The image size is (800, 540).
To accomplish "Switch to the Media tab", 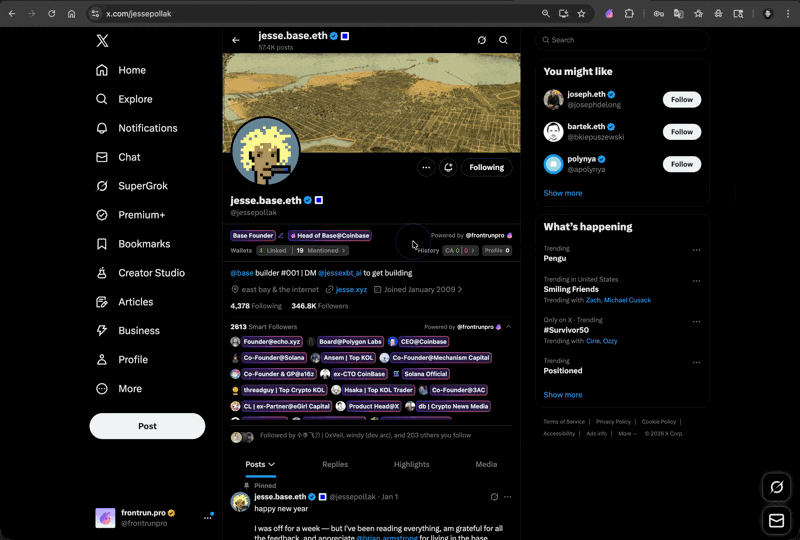I will (x=486, y=464).
